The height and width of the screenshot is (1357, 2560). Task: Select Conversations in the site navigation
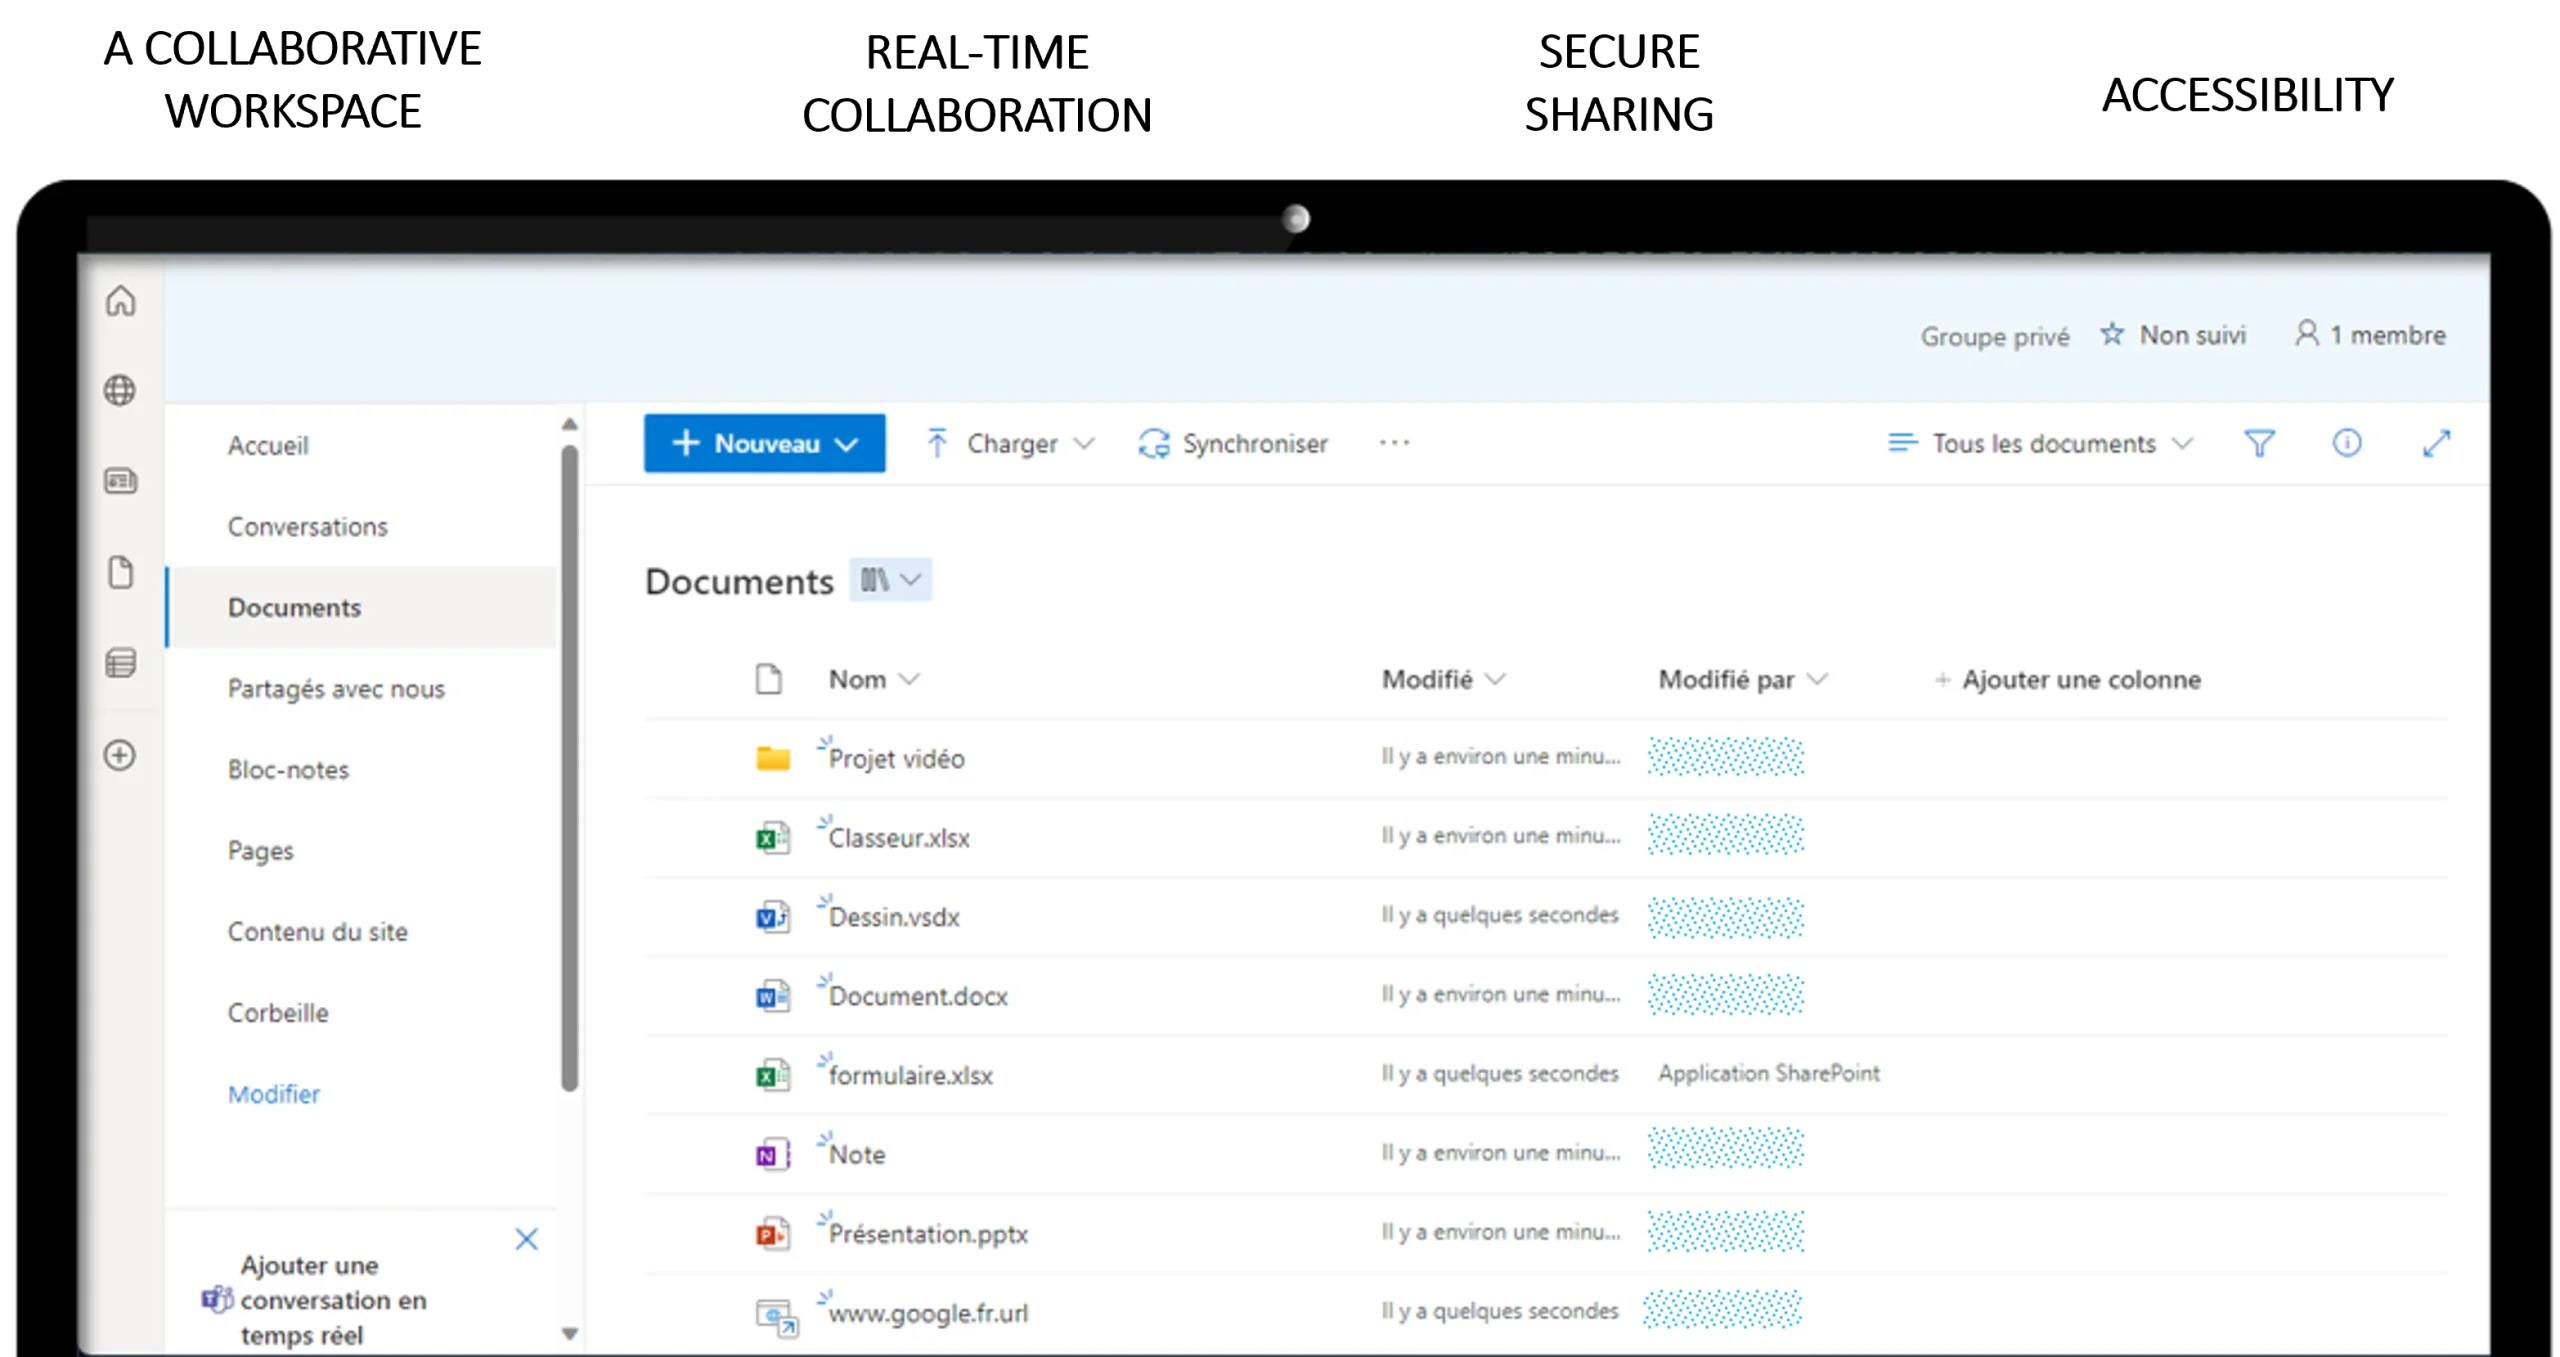307,527
